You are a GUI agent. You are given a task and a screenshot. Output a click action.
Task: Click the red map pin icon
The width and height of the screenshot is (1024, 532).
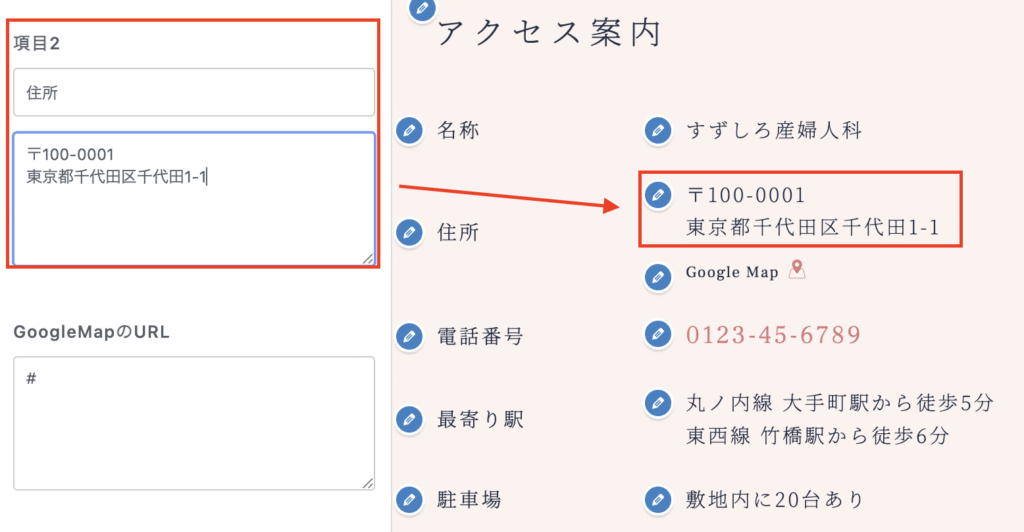pyautogui.click(x=797, y=270)
